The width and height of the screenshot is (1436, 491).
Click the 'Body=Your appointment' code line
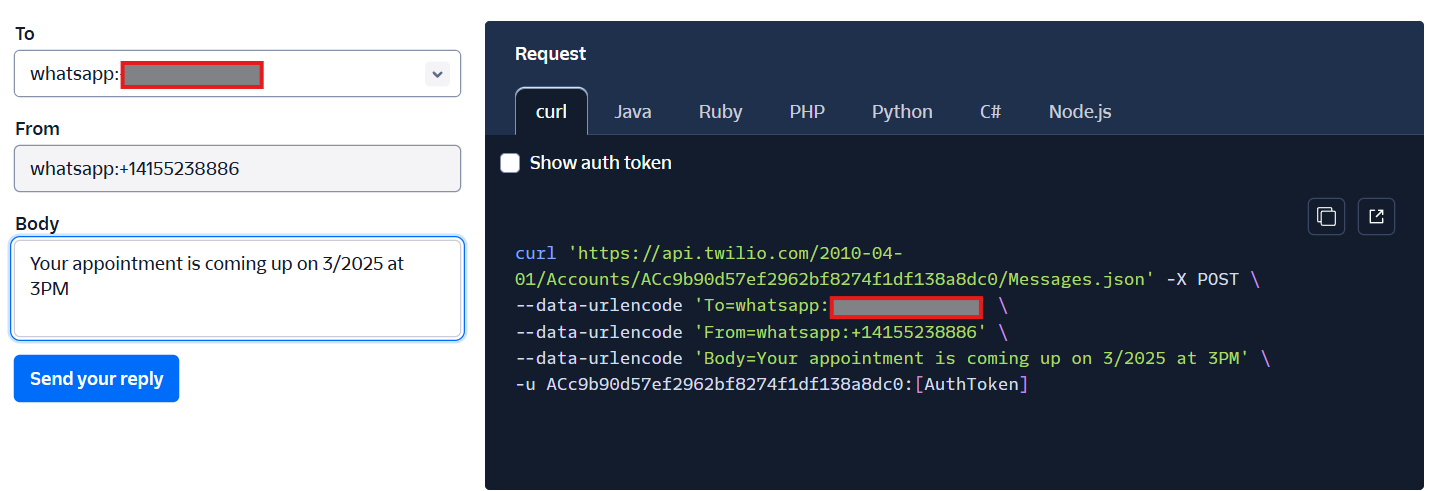pos(893,358)
